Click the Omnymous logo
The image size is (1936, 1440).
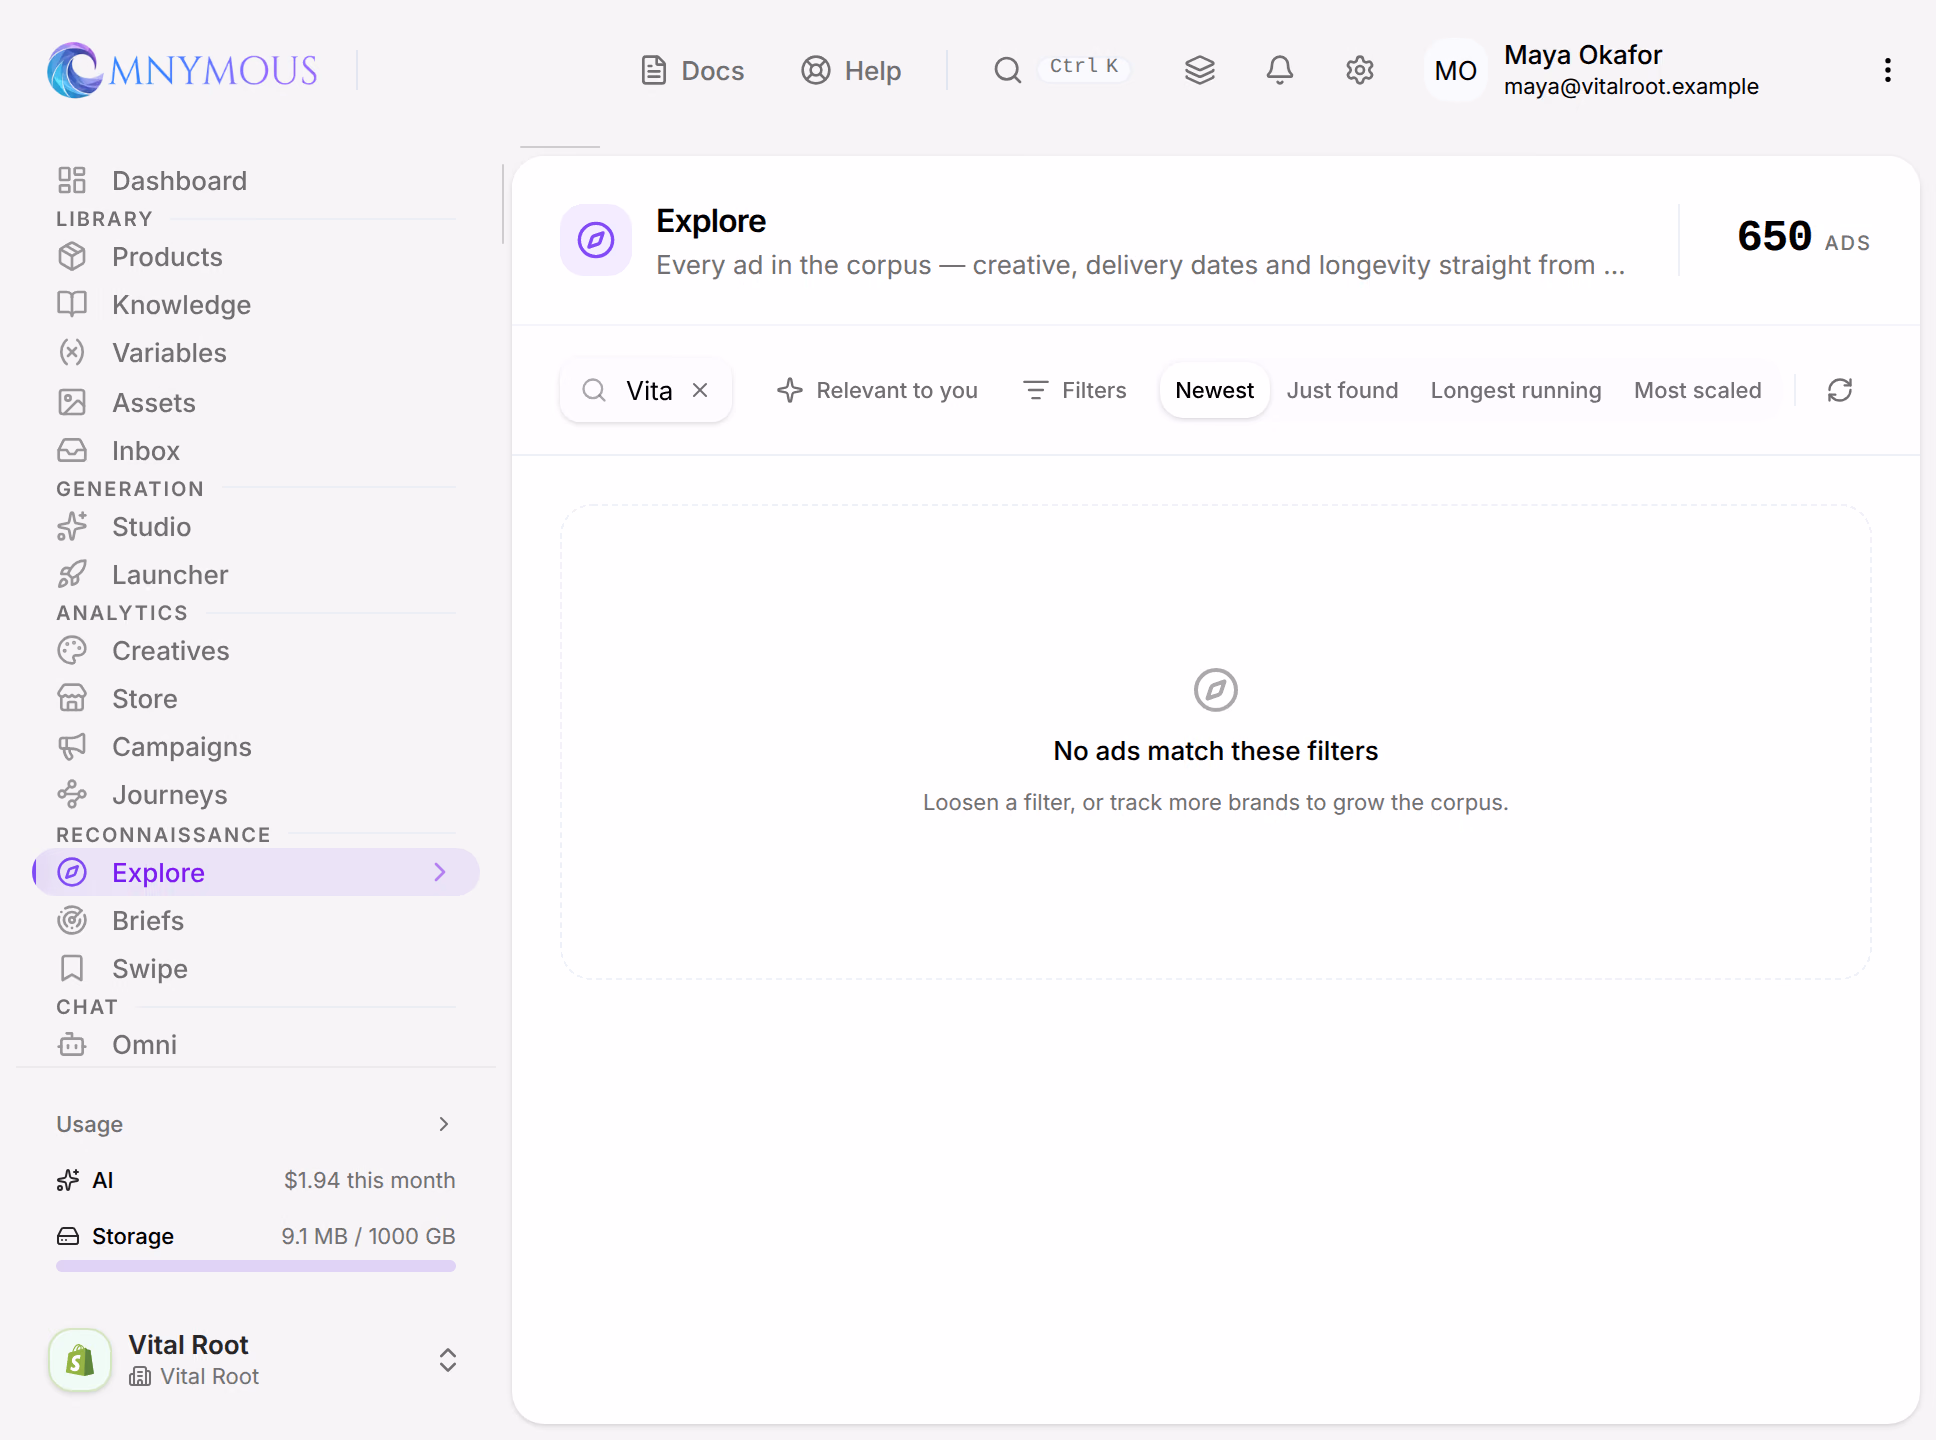coord(182,70)
